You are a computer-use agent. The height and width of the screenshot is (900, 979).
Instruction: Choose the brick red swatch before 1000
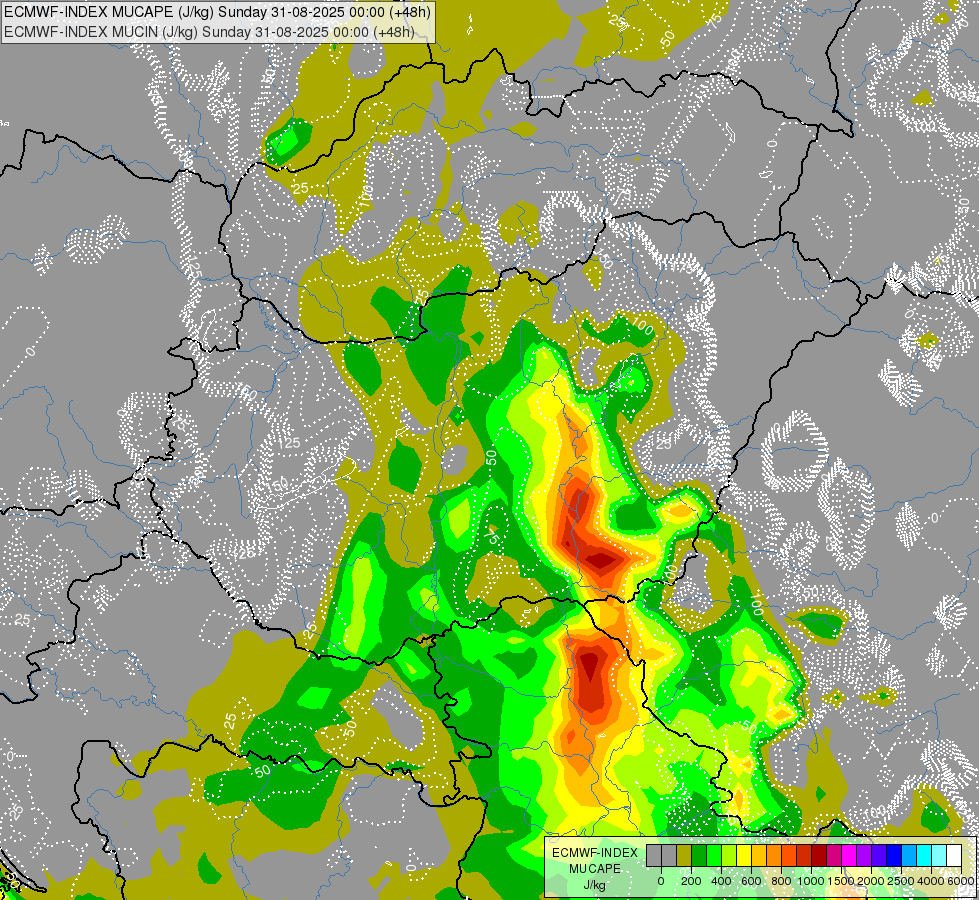click(804, 855)
